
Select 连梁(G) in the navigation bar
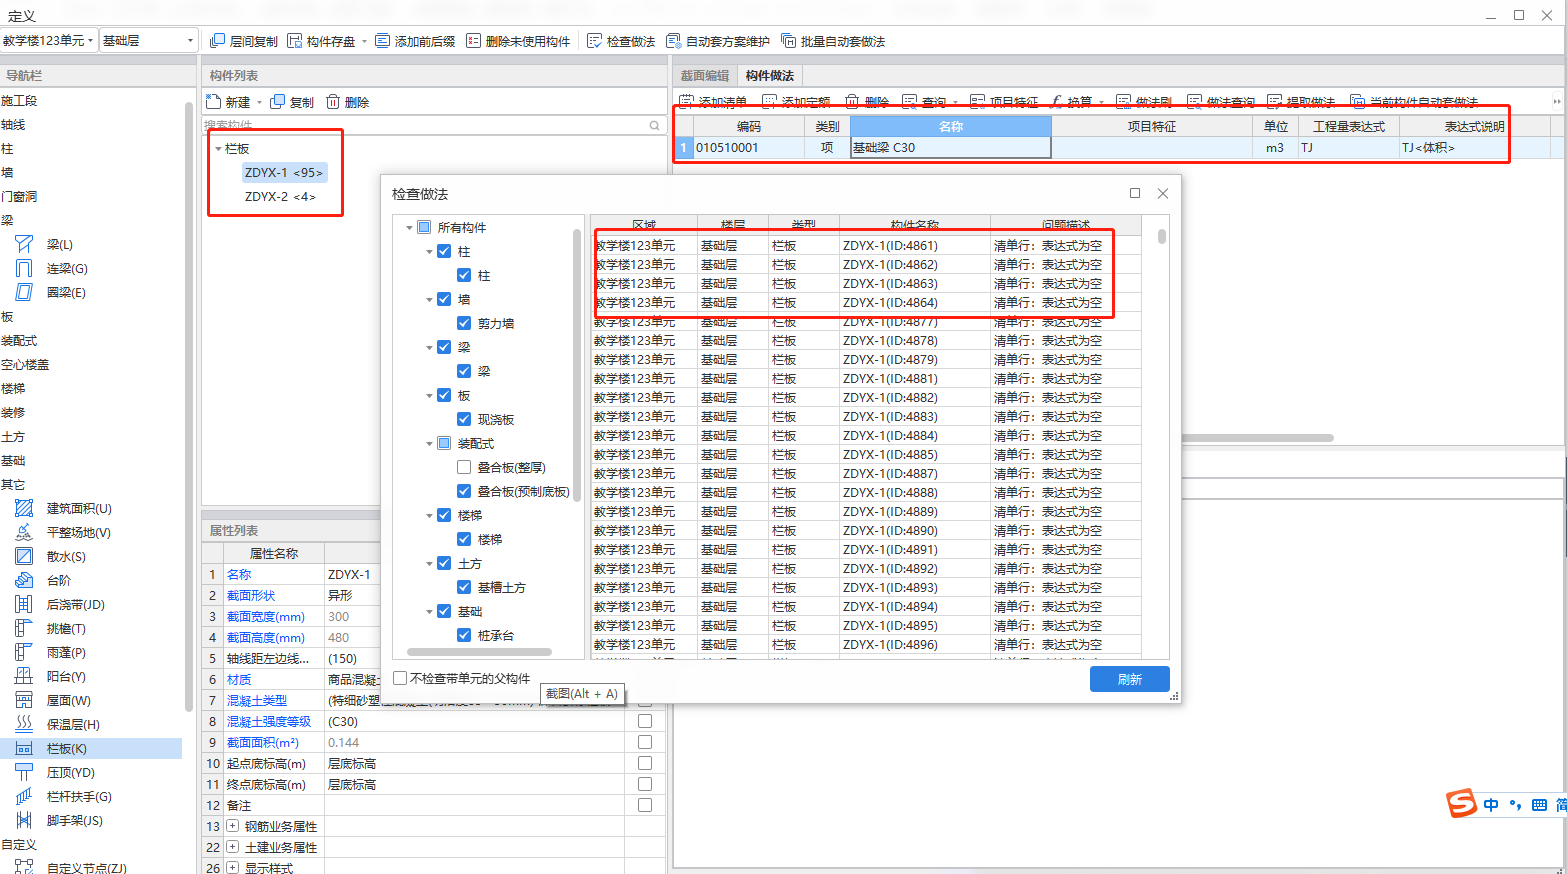67,268
